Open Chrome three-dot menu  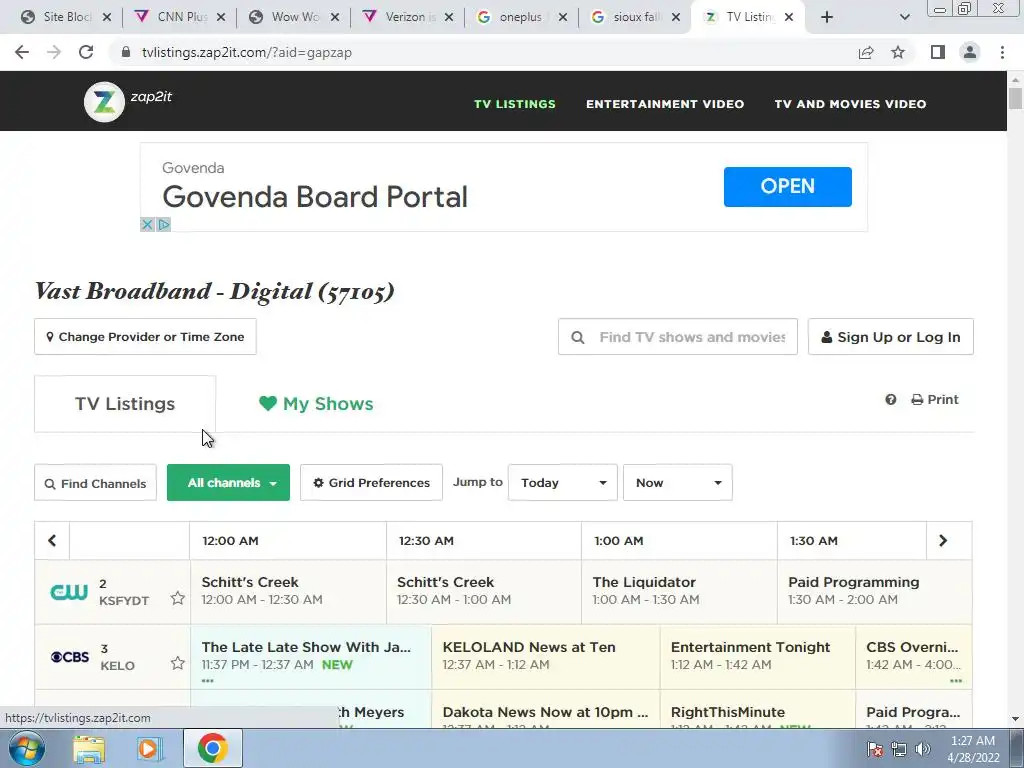pyautogui.click(x=1002, y=52)
